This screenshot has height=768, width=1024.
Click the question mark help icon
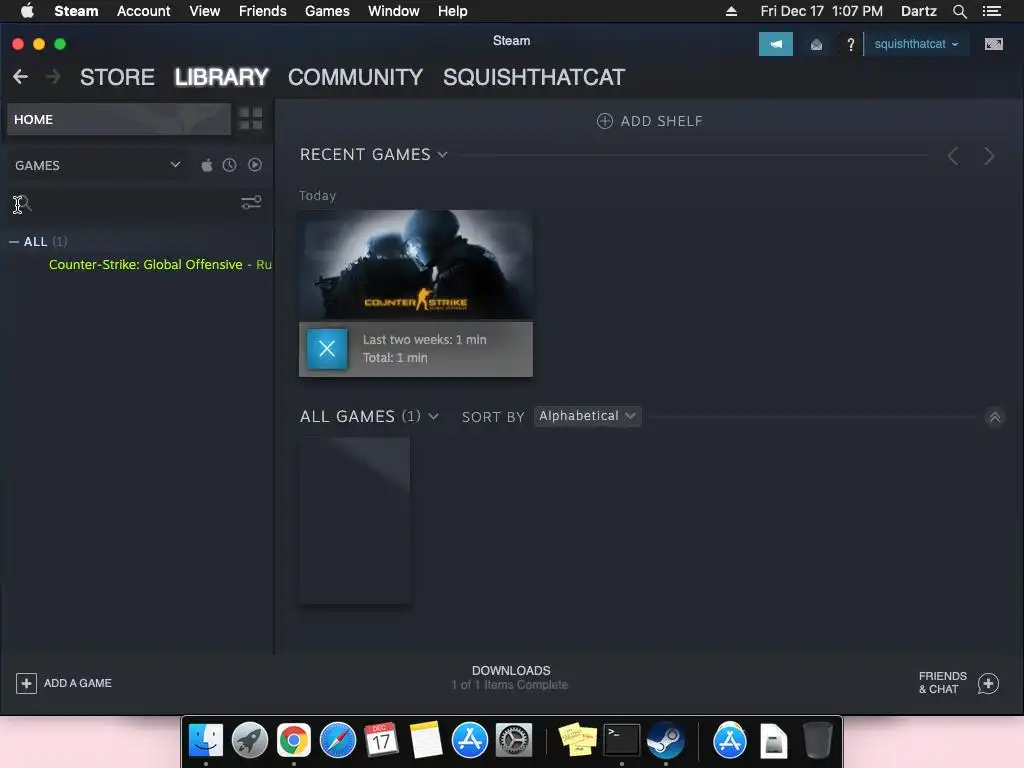(x=850, y=44)
